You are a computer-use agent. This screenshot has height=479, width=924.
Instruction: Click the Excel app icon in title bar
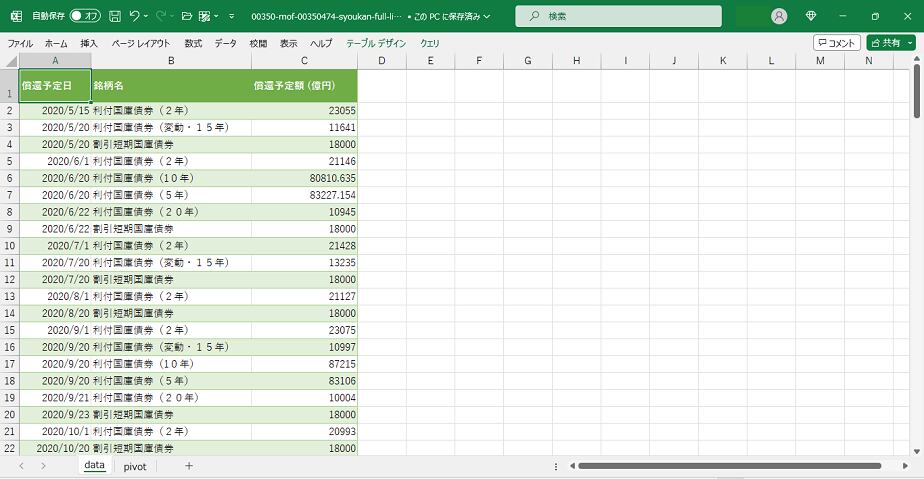(x=15, y=16)
